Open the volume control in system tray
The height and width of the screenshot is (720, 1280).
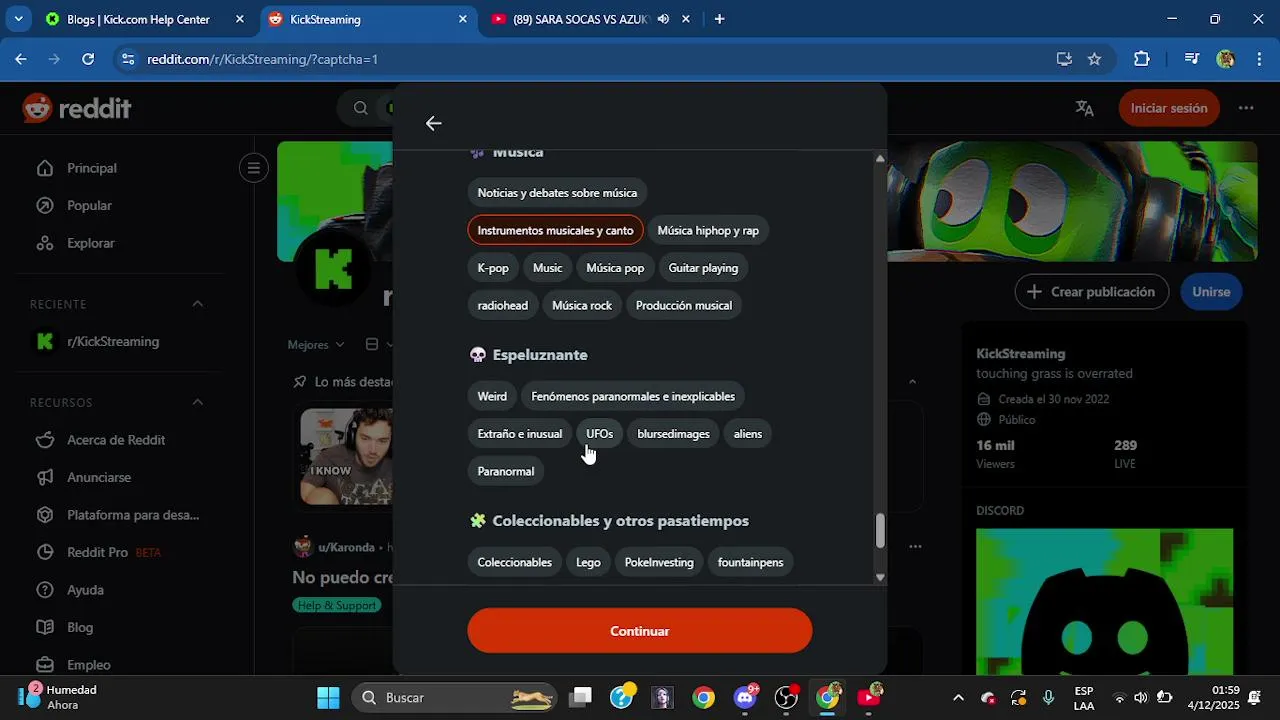tap(1141, 698)
